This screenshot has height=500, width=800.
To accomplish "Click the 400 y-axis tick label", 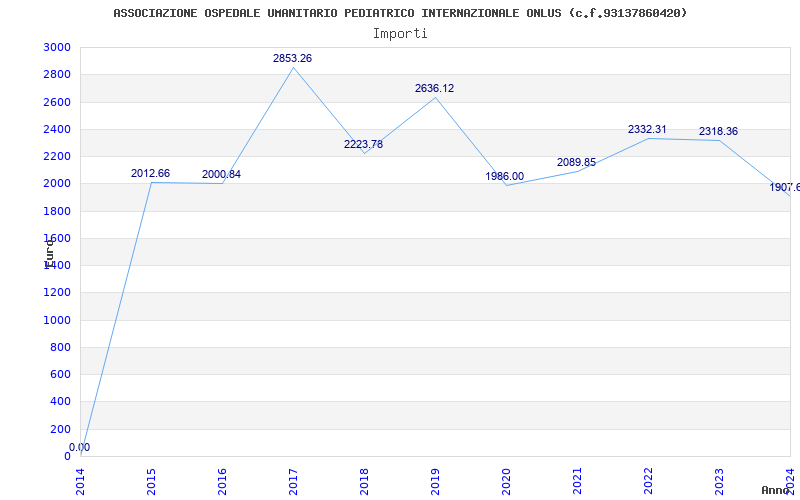I will tap(60, 402).
